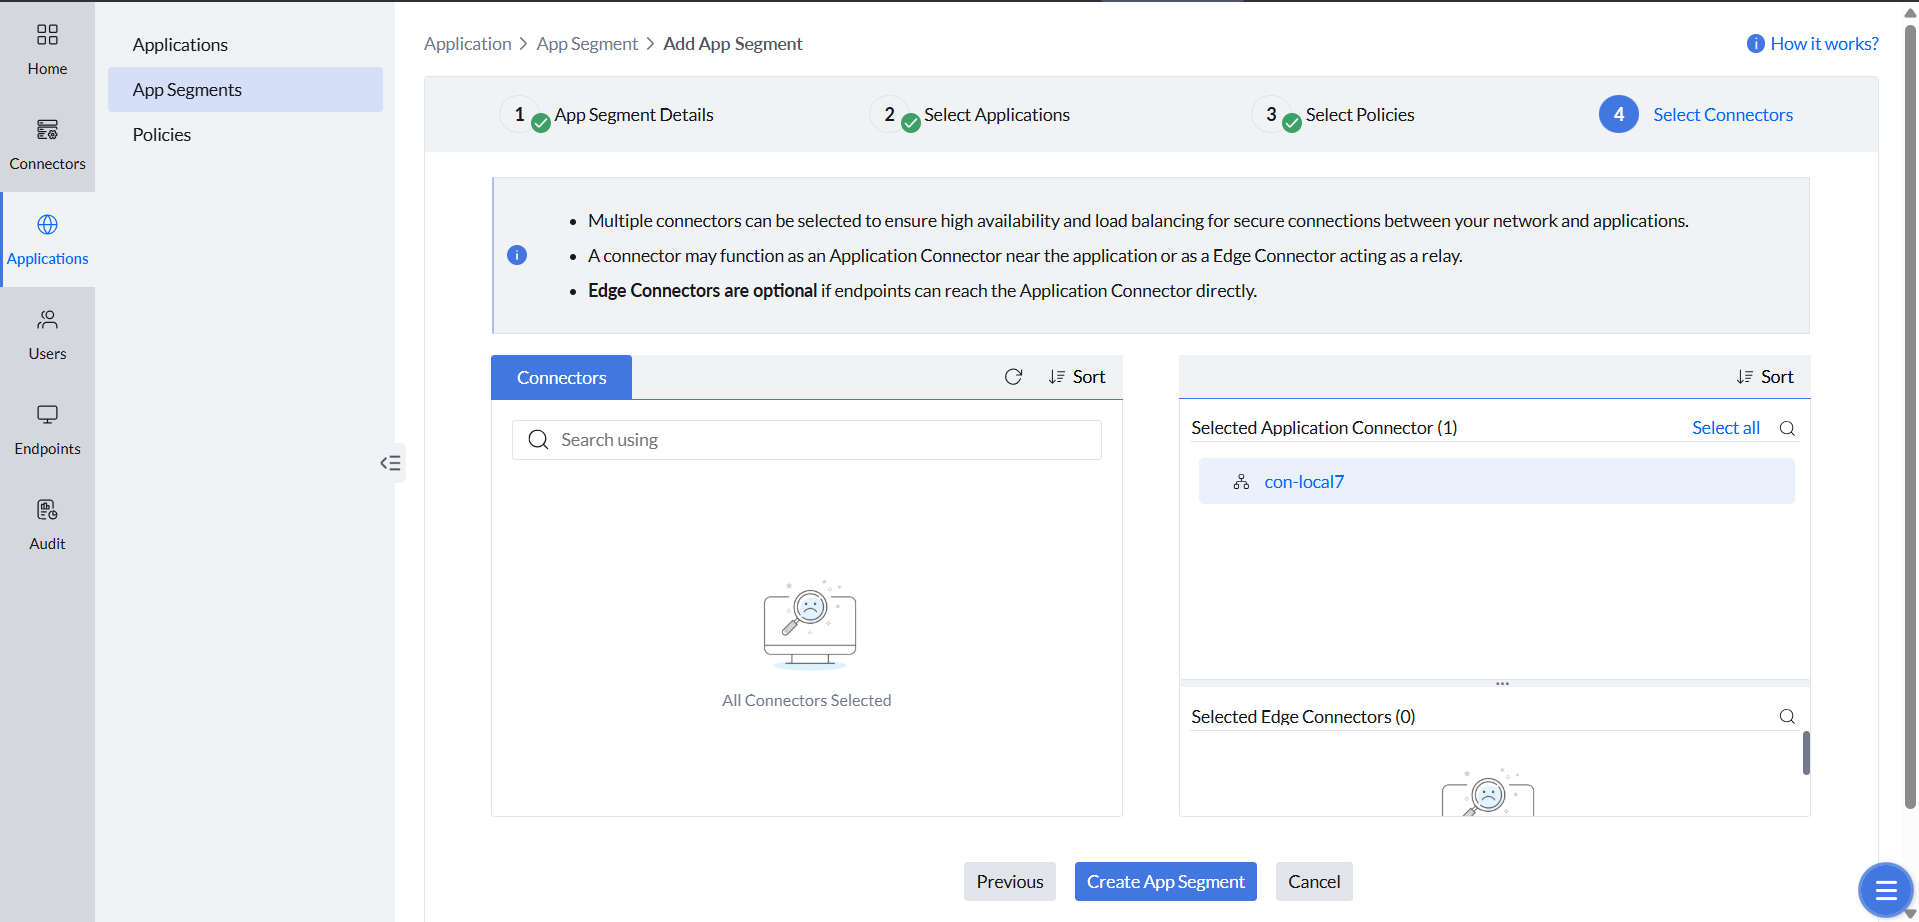Open Policies in the submenu
This screenshot has height=922, width=1919.
click(245, 135)
